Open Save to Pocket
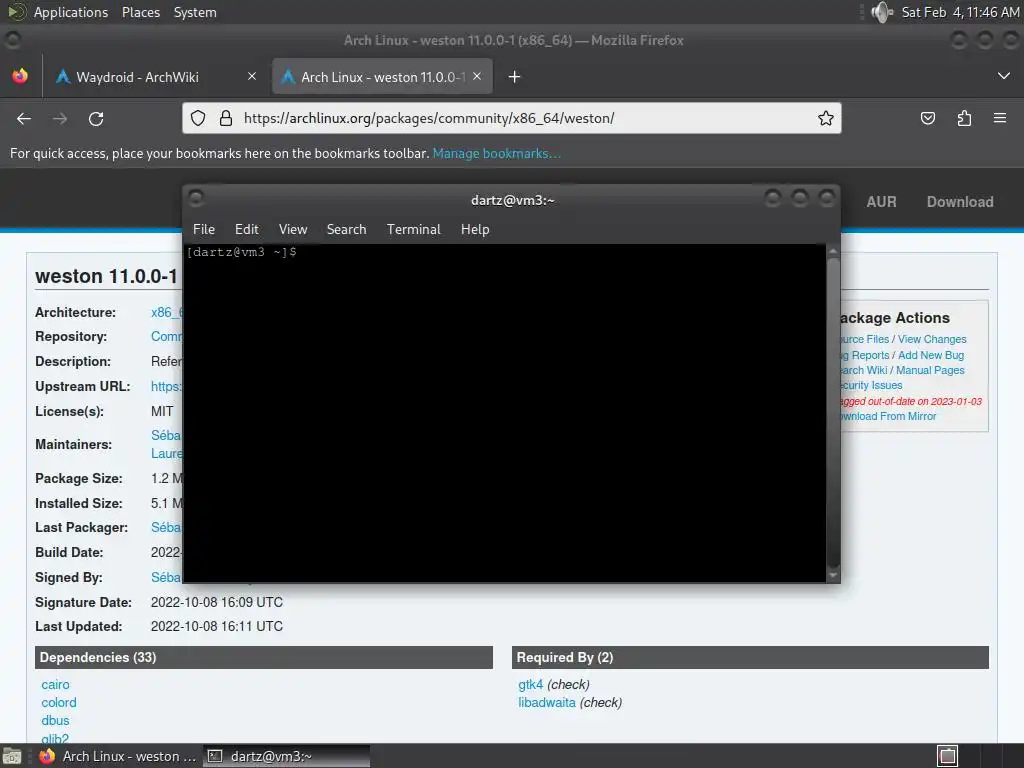 click(927, 118)
